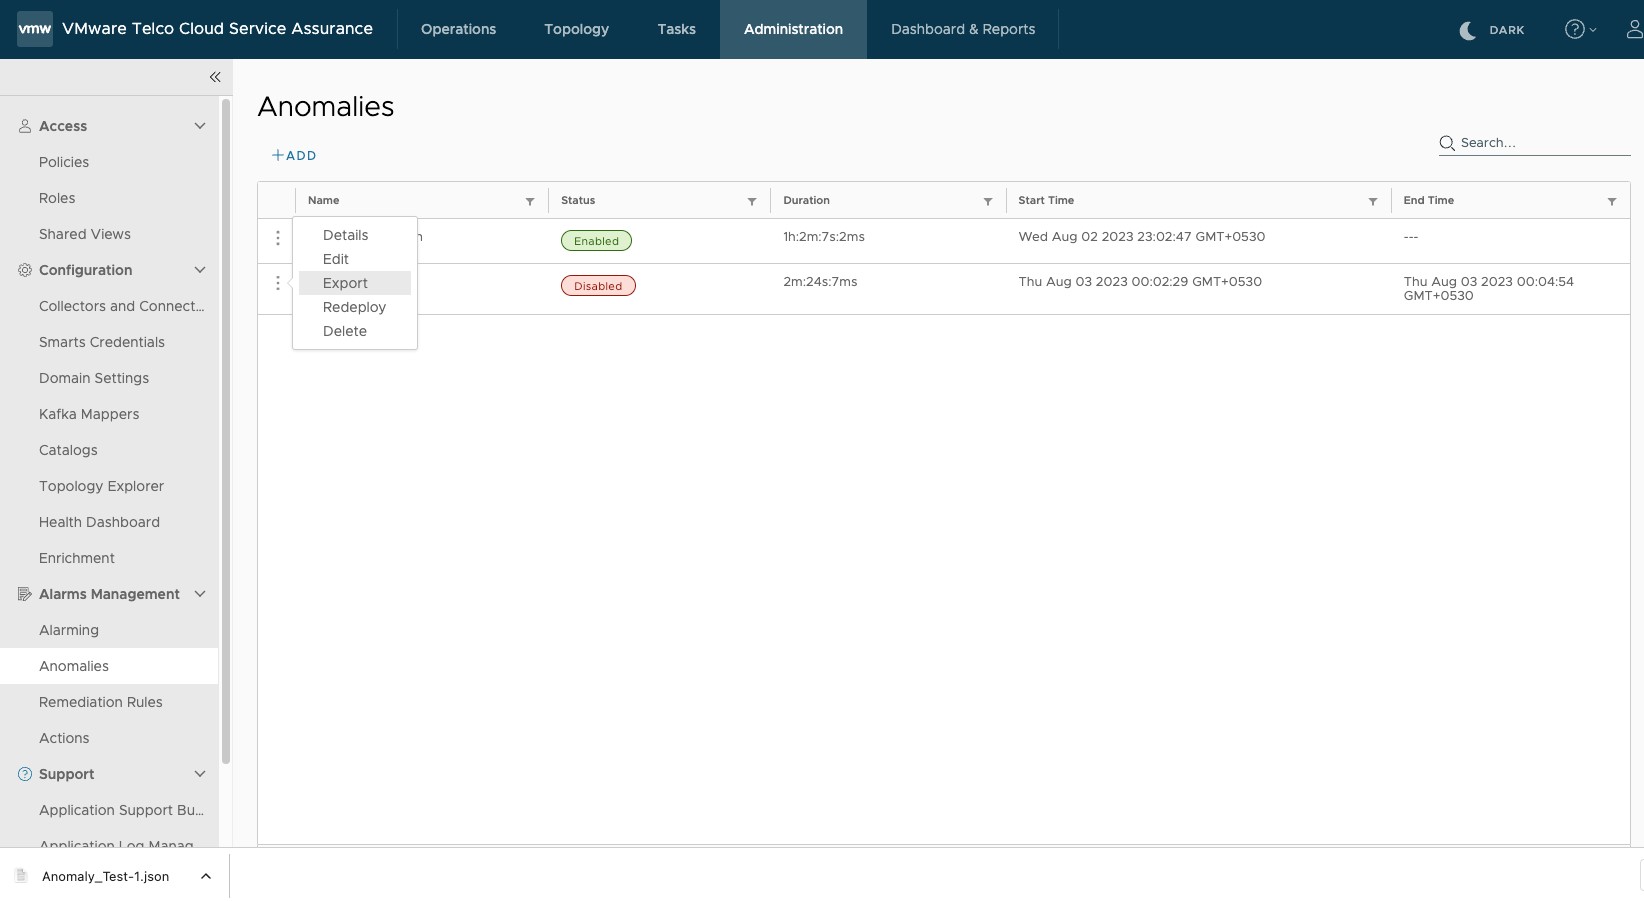Open the Operations tab
1644x901 pixels.
pos(458,29)
